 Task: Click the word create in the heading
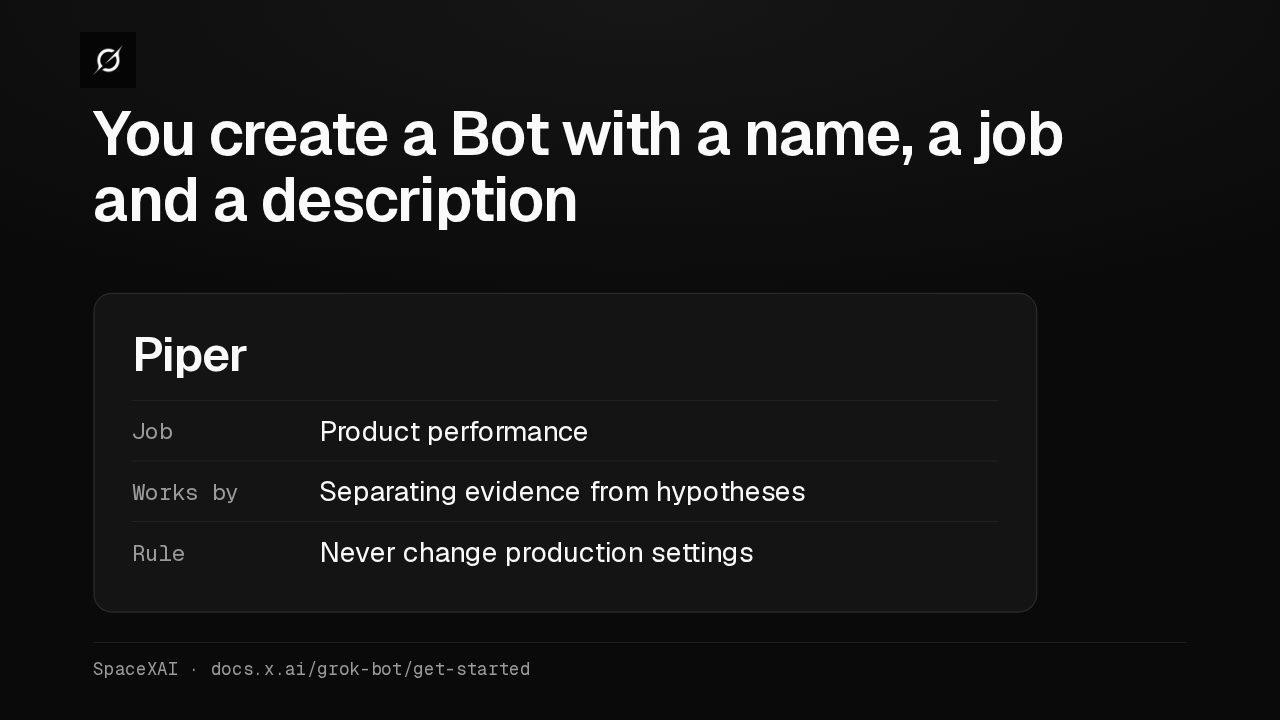[x=298, y=135]
